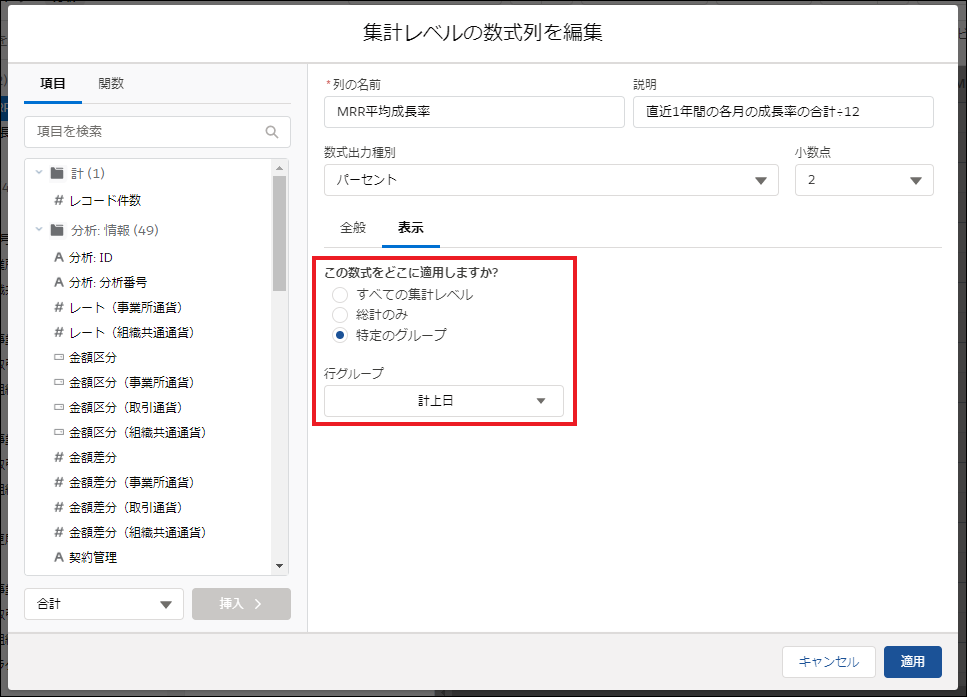This screenshot has height=697, width=967.
Task: Select the 分析: ID text field
Action: [x=90, y=258]
